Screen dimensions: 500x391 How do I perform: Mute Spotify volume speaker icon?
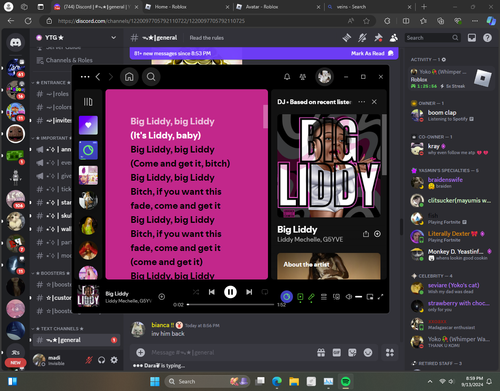pyautogui.click(x=349, y=297)
